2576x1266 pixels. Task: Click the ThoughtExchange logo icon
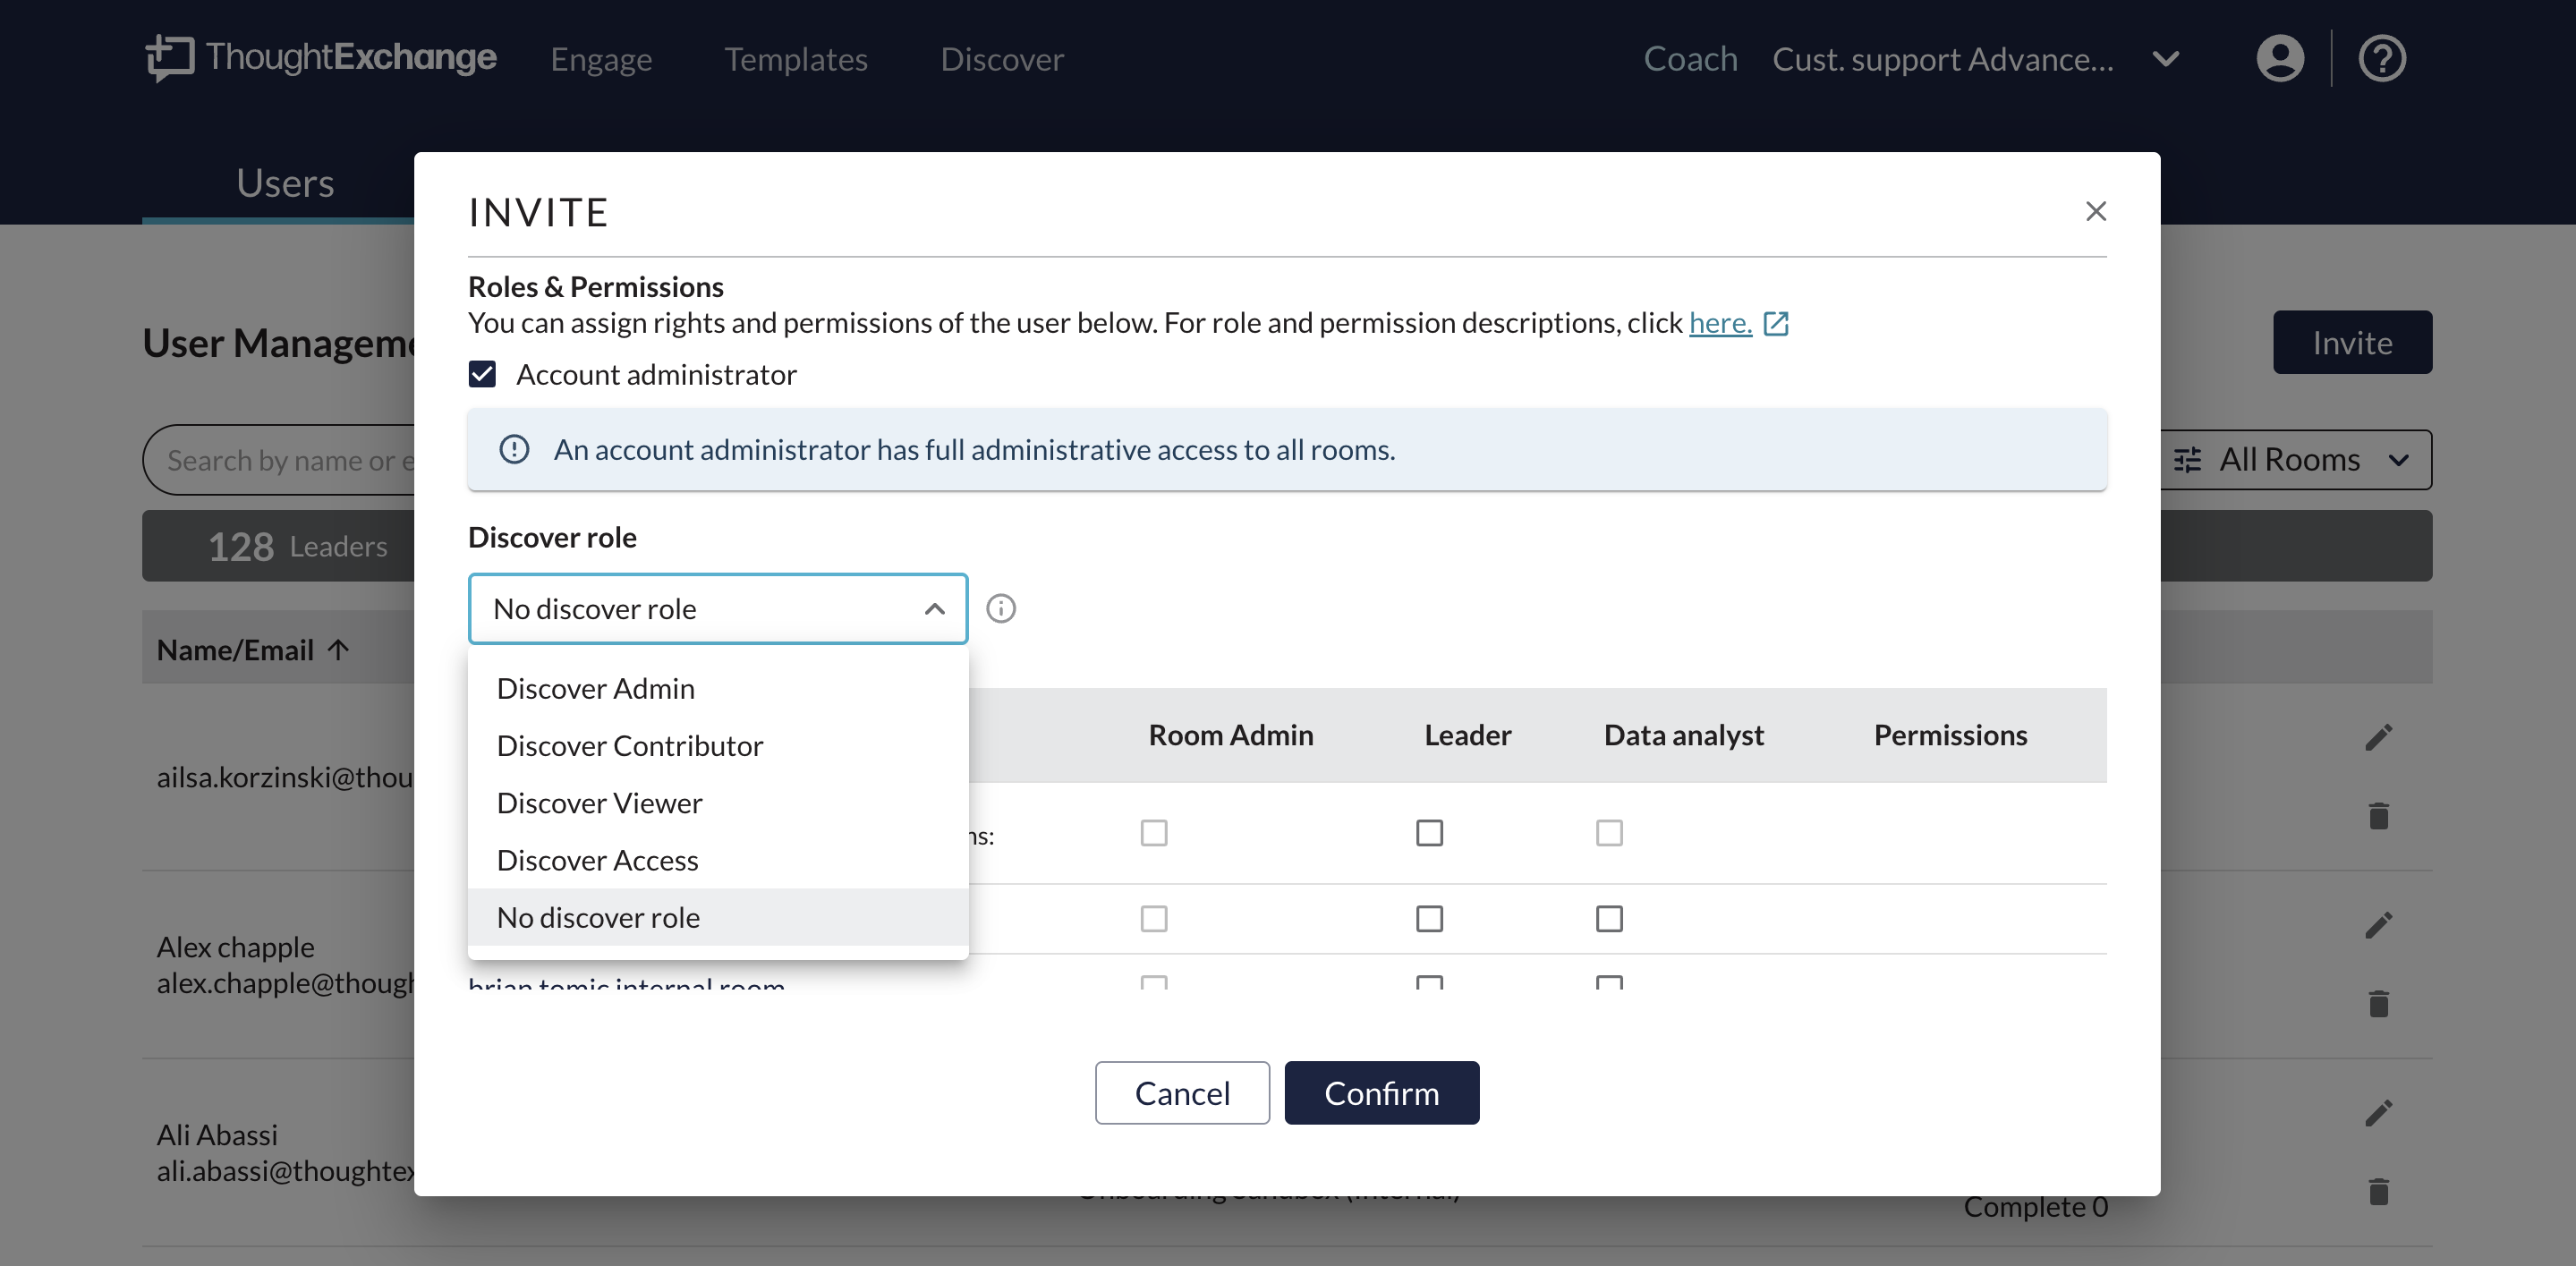tap(169, 57)
